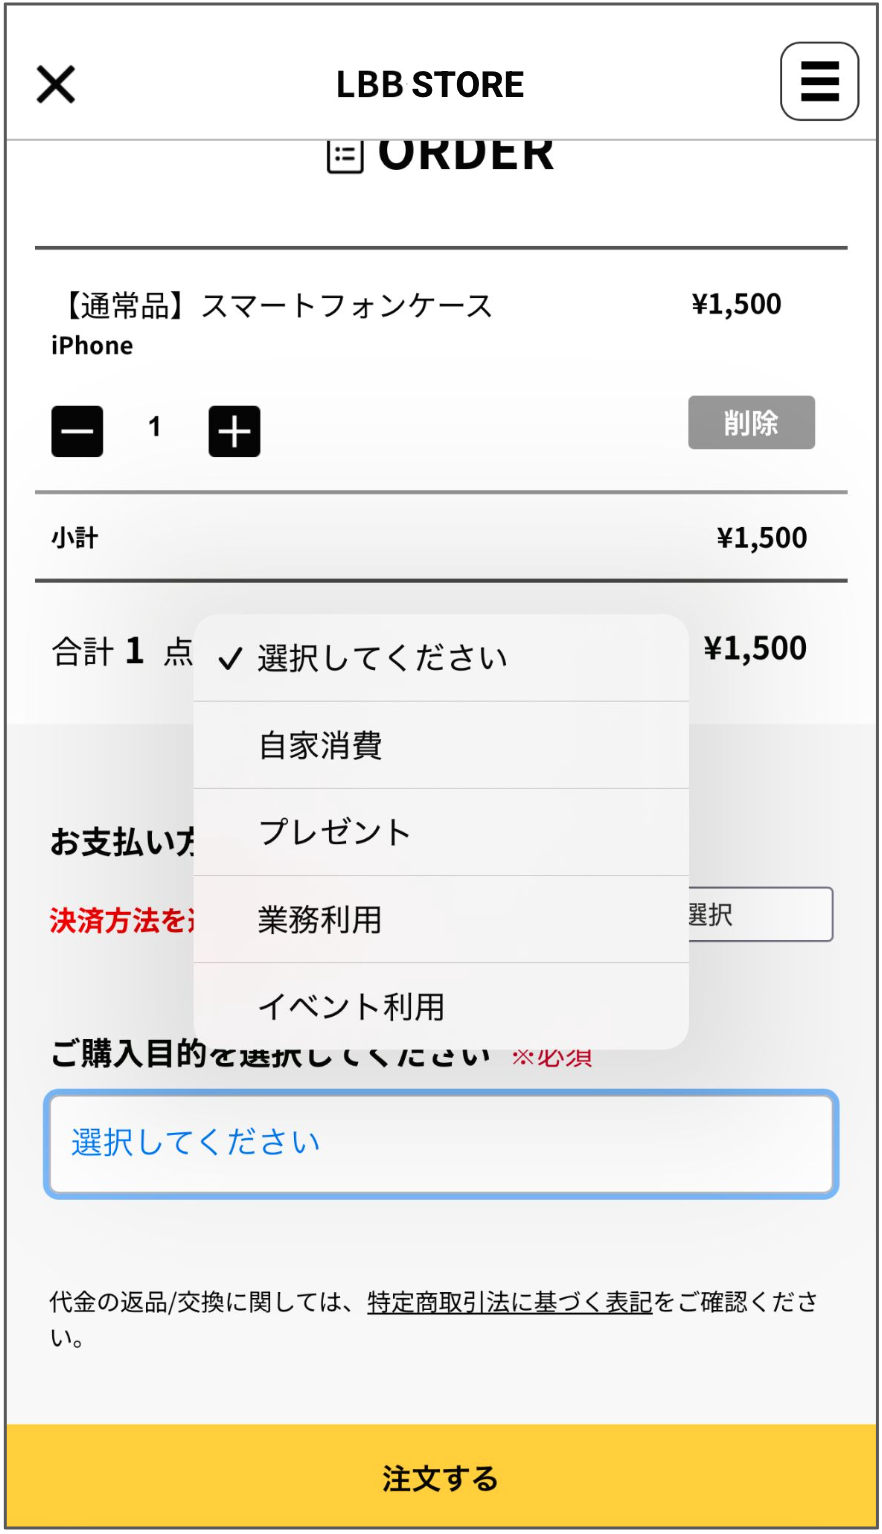The height and width of the screenshot is (1534, 882).
Task: Click the red 決済方法 warning text
Action: point(120,921)
